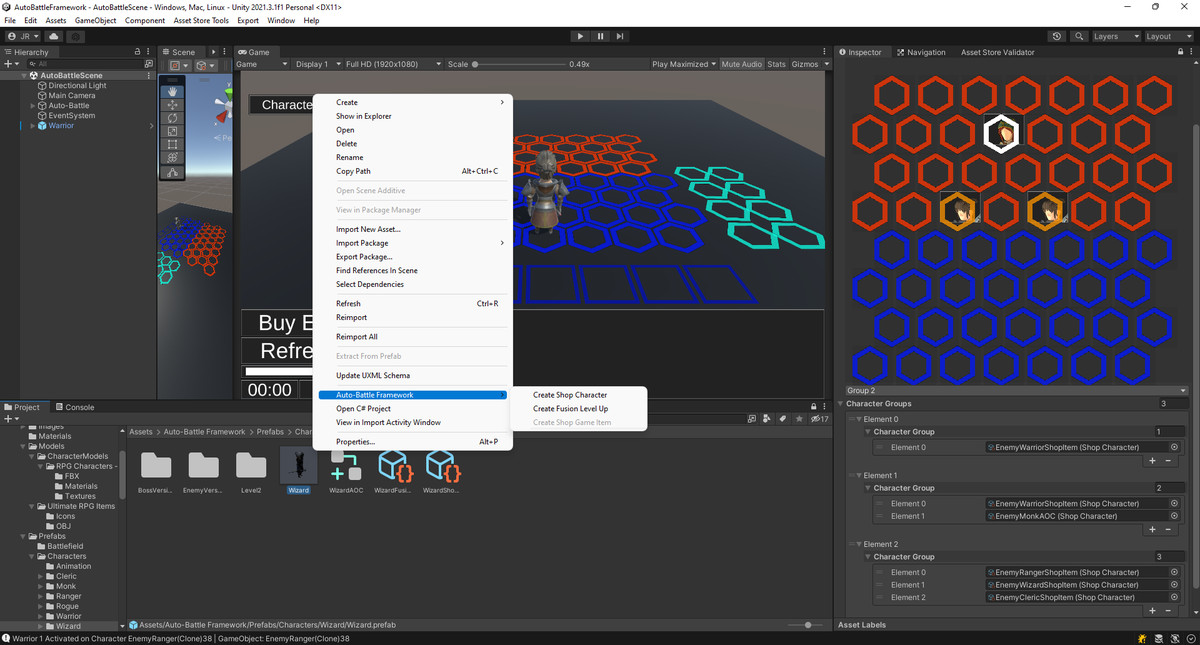Open the Layout dropdown

pyautogui.click(x=1169, y=36)
